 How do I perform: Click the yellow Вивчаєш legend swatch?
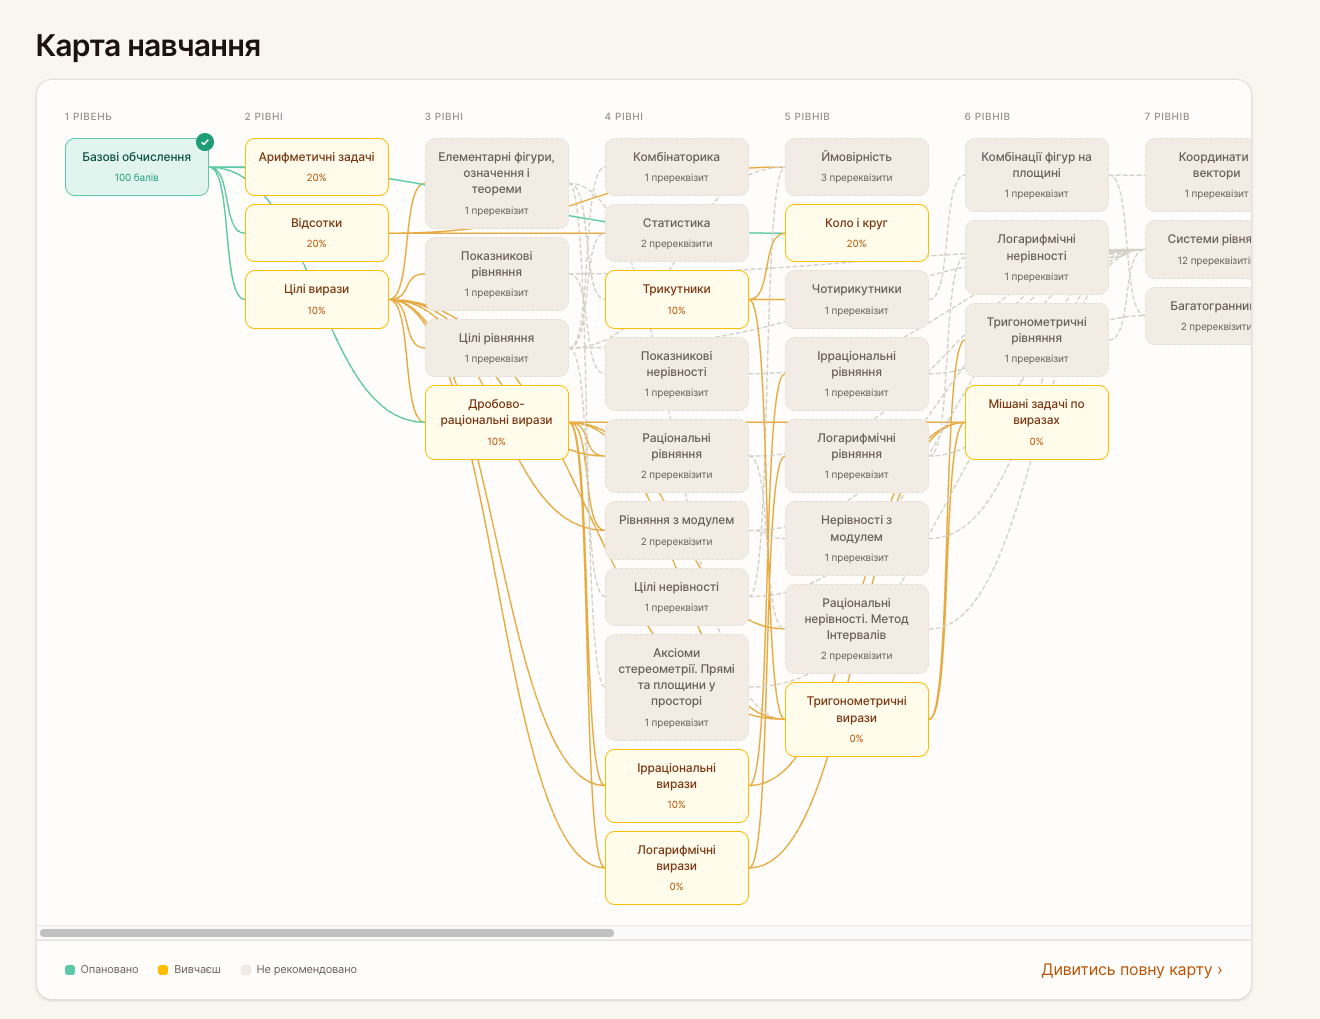163,970
